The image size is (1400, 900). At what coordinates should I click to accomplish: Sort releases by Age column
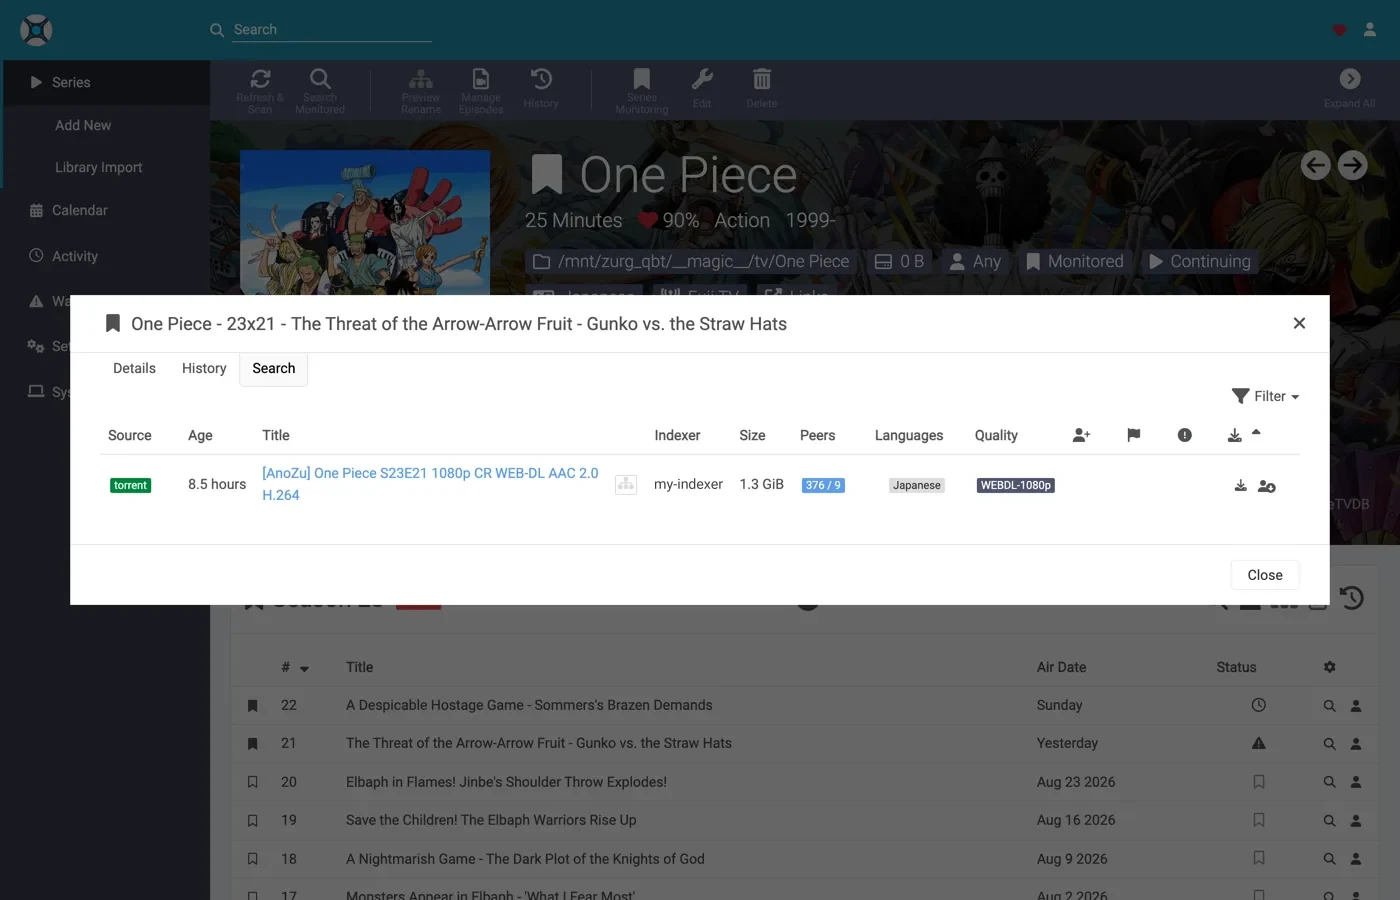click(x=200, y=435)
